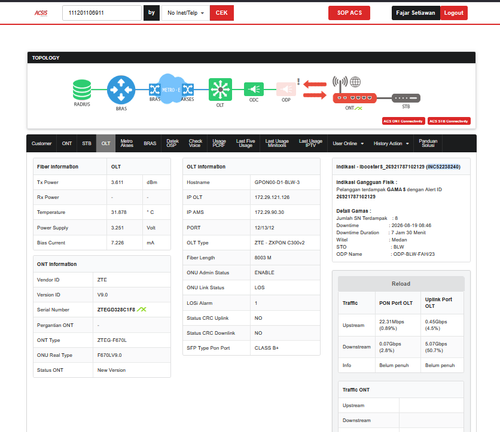Click the SOP ACS button
Screen dimensions: 500x432
[349, 13]
